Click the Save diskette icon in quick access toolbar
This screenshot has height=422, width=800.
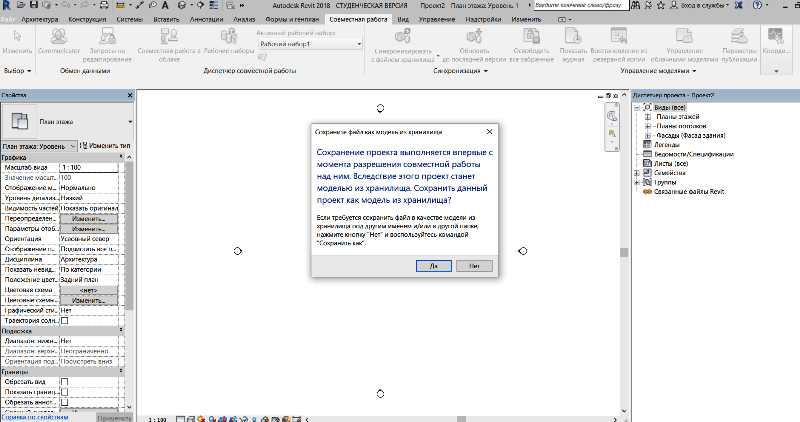click(x=34, y=5)
